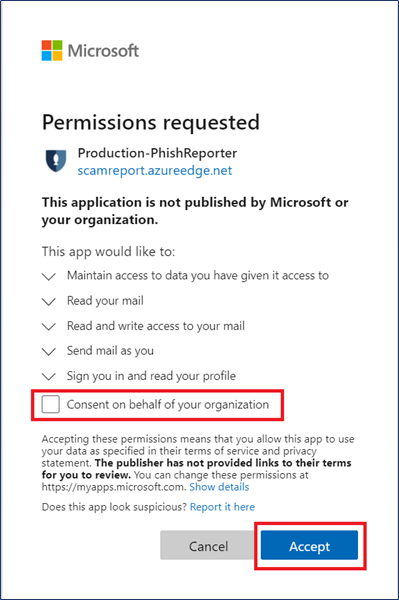Click the Microsoft wordmark text
This screenshot has height=600, width=399.
(103, 51)
